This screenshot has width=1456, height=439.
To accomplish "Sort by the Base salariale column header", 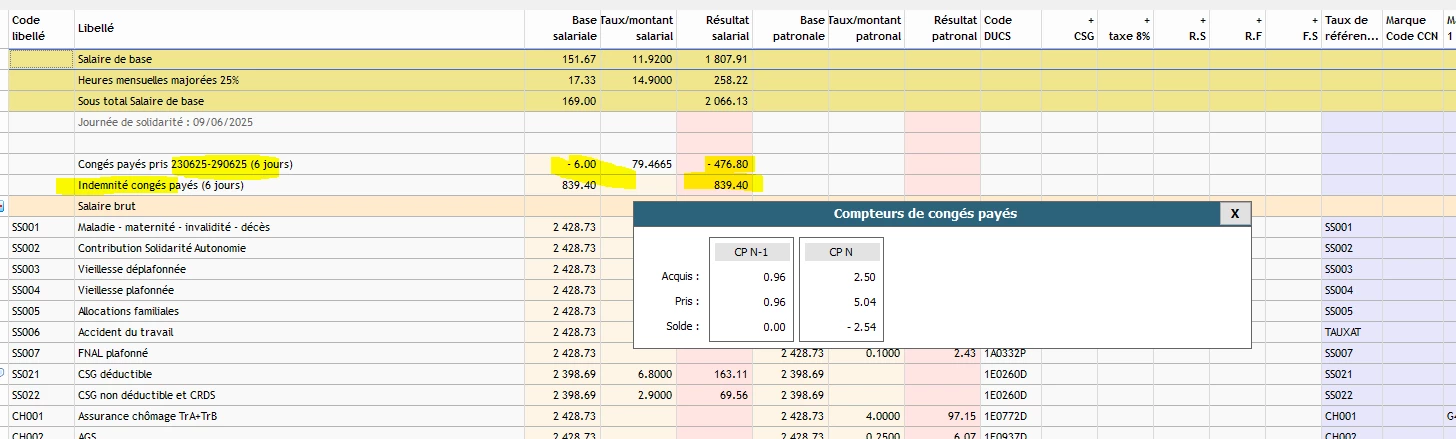I will pos(562,27).
